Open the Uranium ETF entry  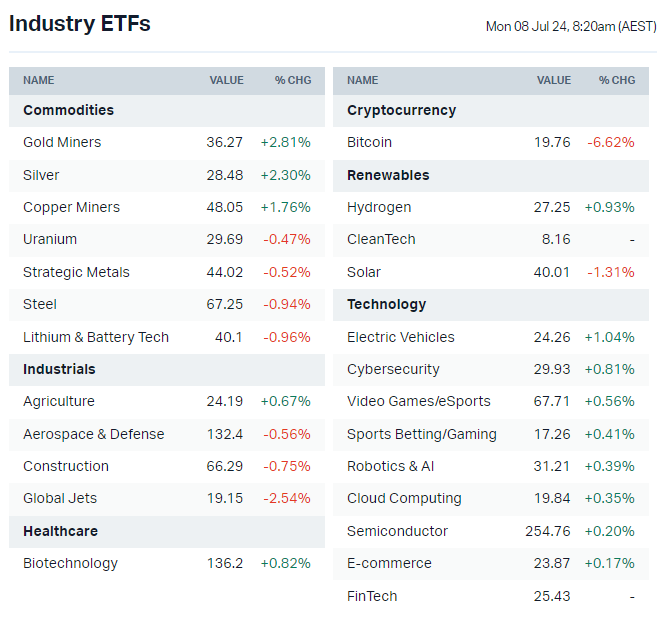pyautogui.click(x=50, y=239)
